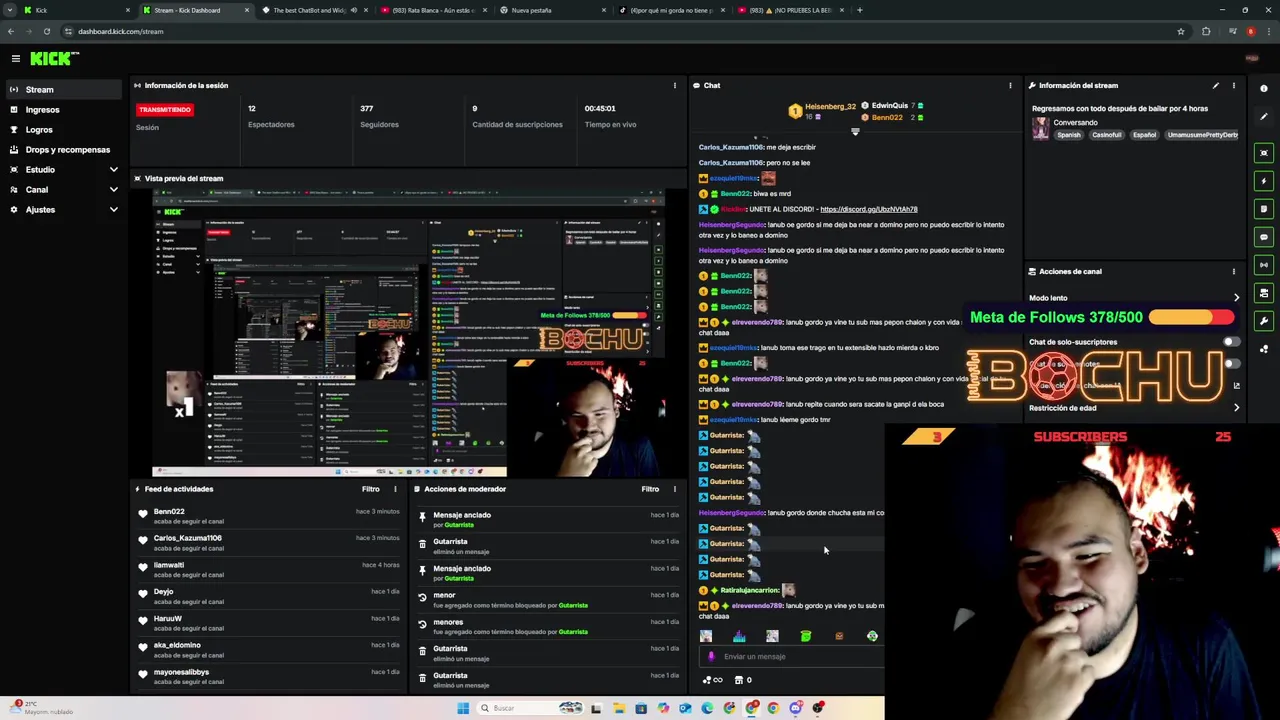Viewport: 1280px width, 720px height.
Task: Open Filtro in Acciones de moderador
Action: (650, 489)
